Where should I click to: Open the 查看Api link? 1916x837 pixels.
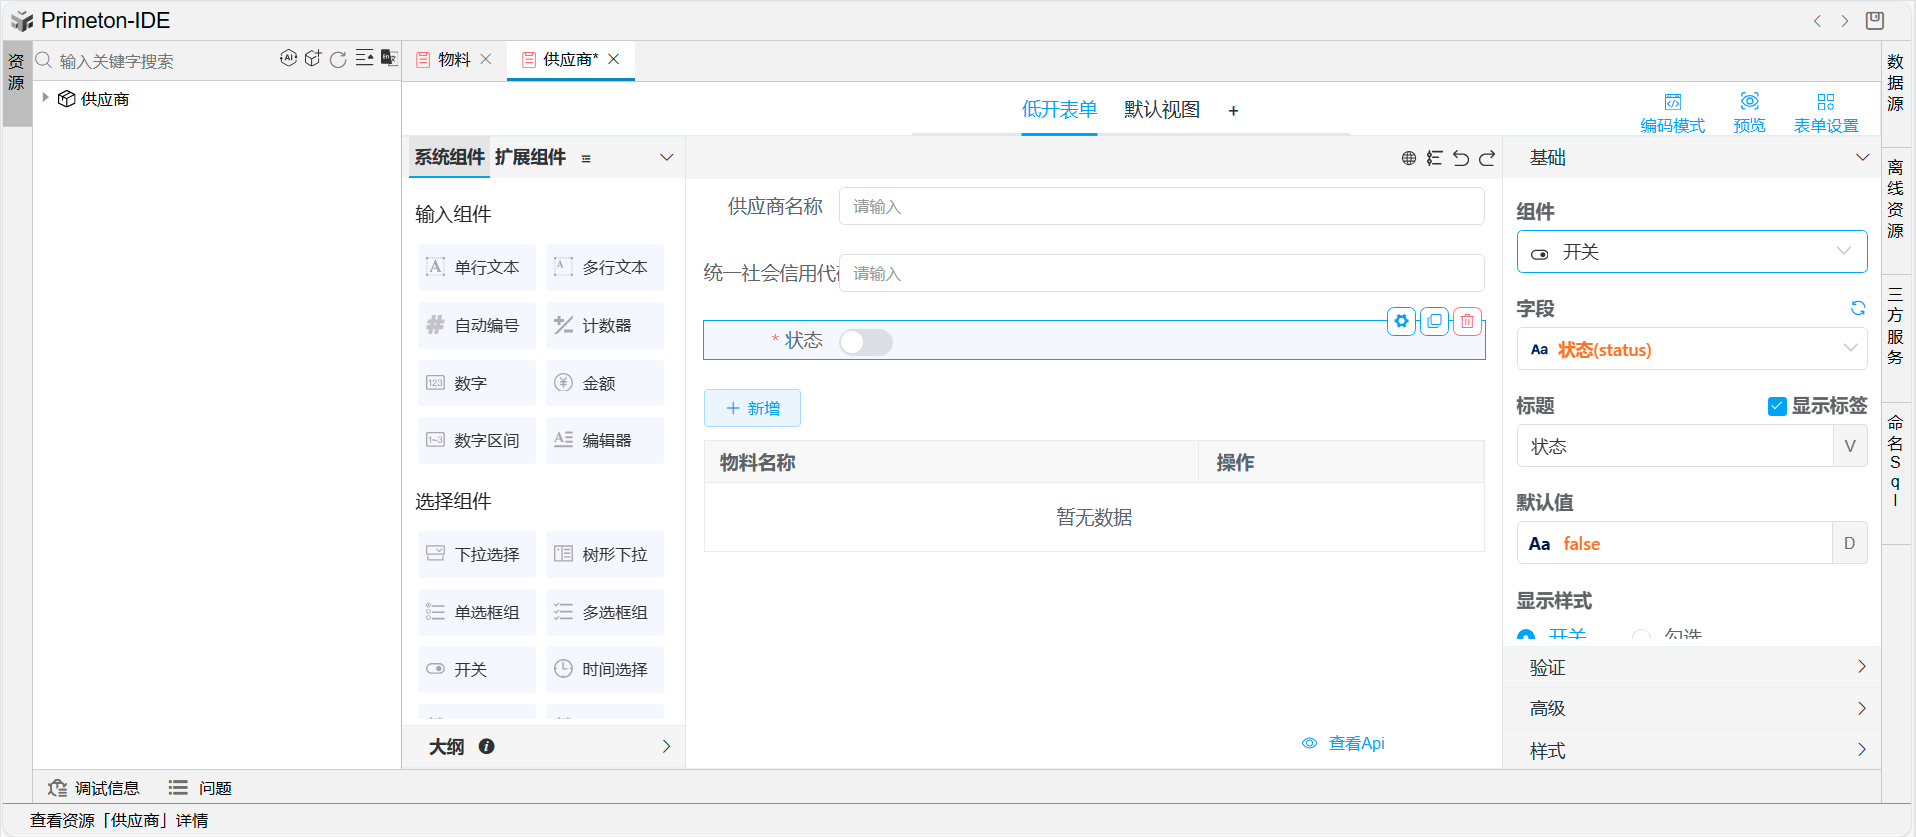pyautogui.click(x=1344, y=743)
